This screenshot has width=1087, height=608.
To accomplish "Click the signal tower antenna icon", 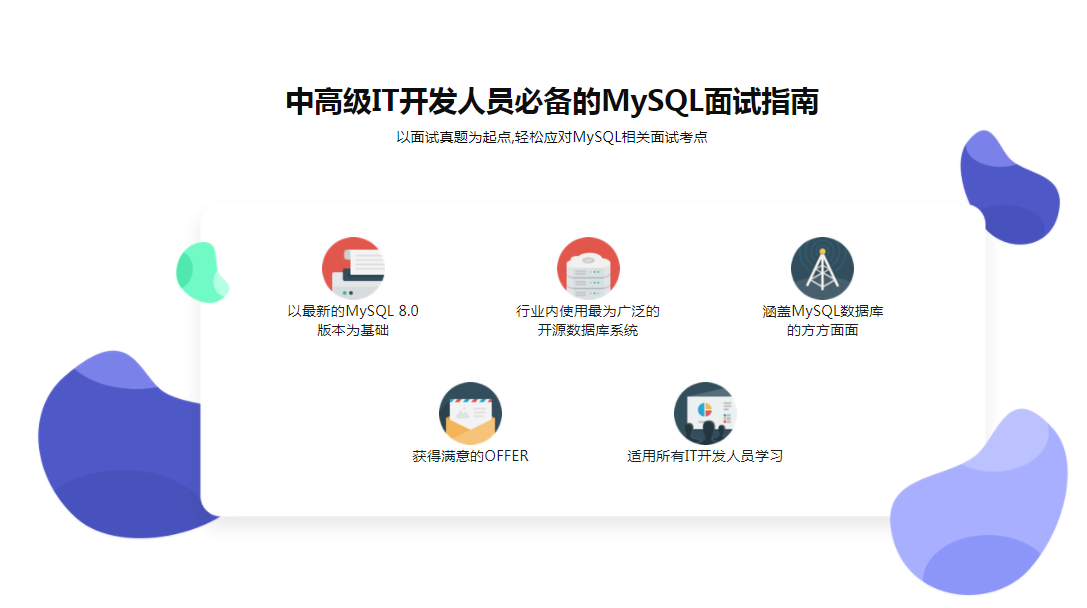I will (821, 267).
